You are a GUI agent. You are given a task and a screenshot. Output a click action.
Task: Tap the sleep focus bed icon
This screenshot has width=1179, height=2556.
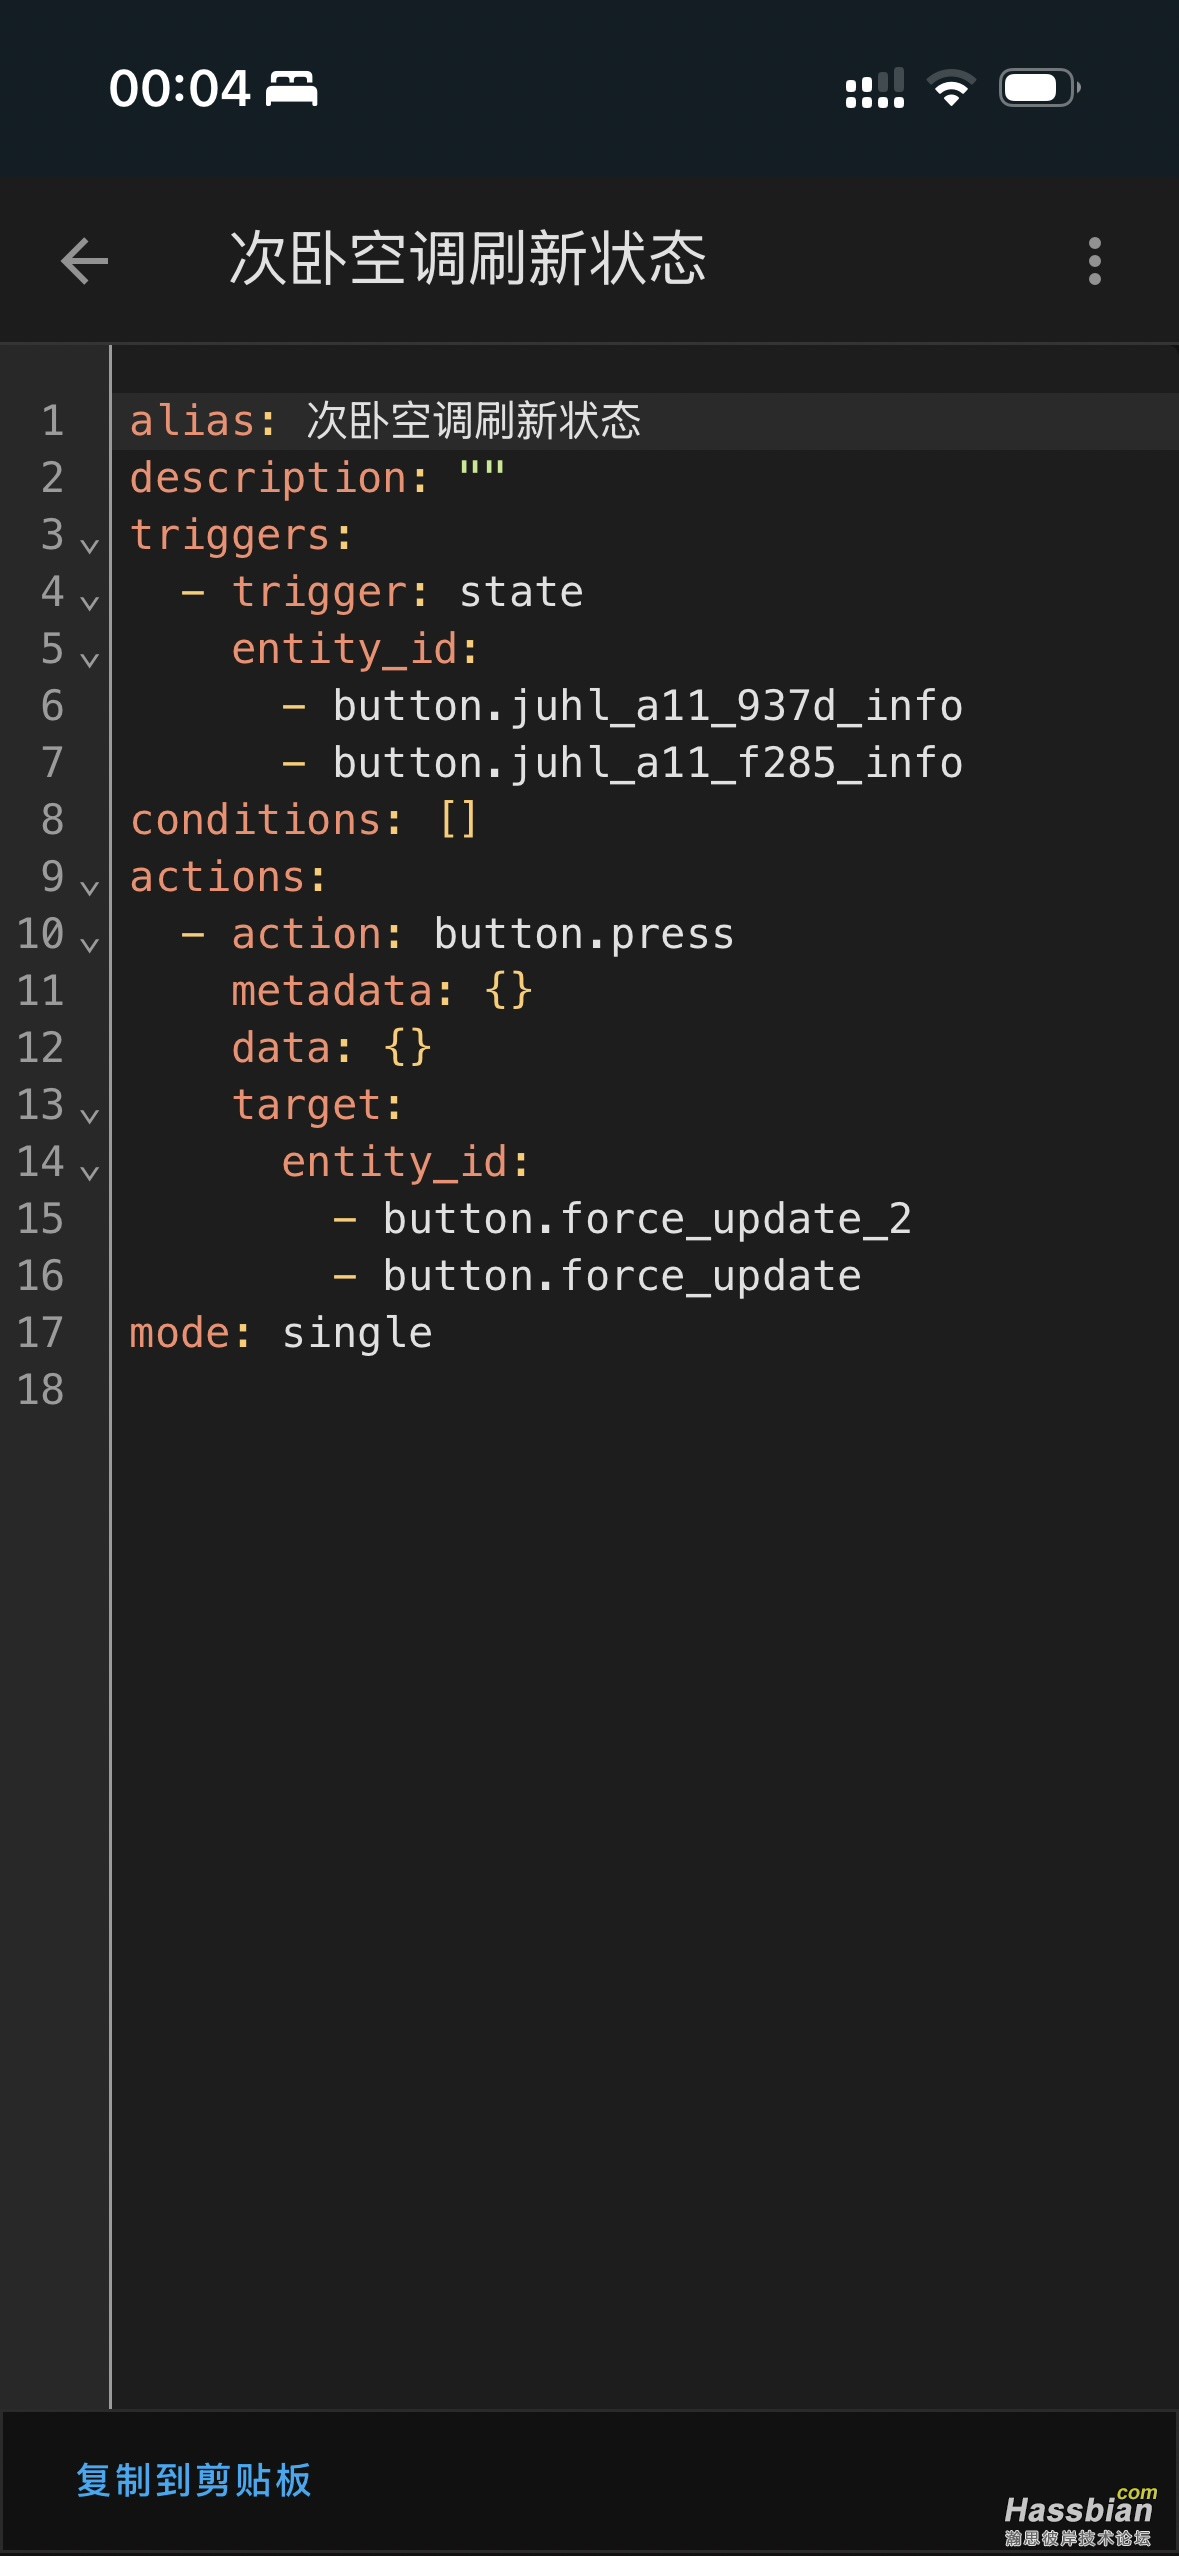[291, 89]
